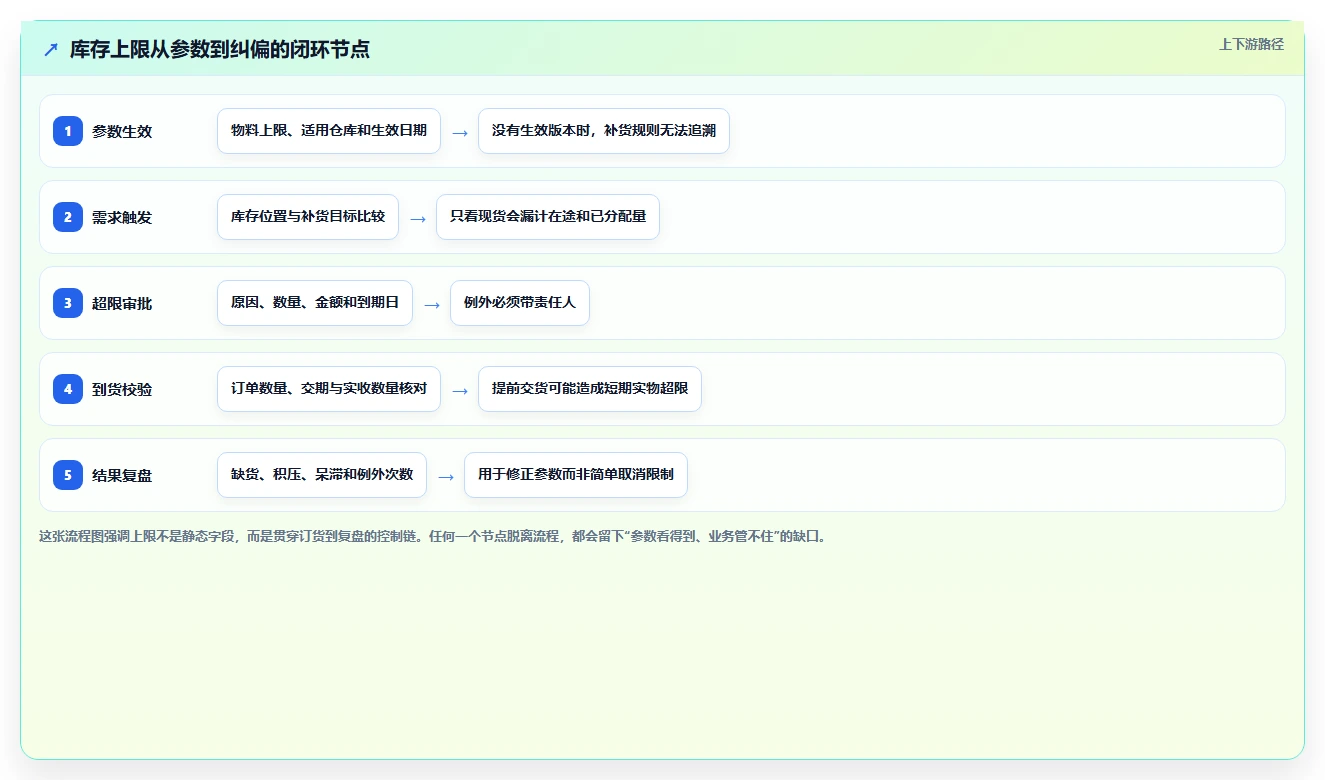
Task: Click the diagonal arrow icon beside the title
Action: pyautogui.click(x=51, y=49)
